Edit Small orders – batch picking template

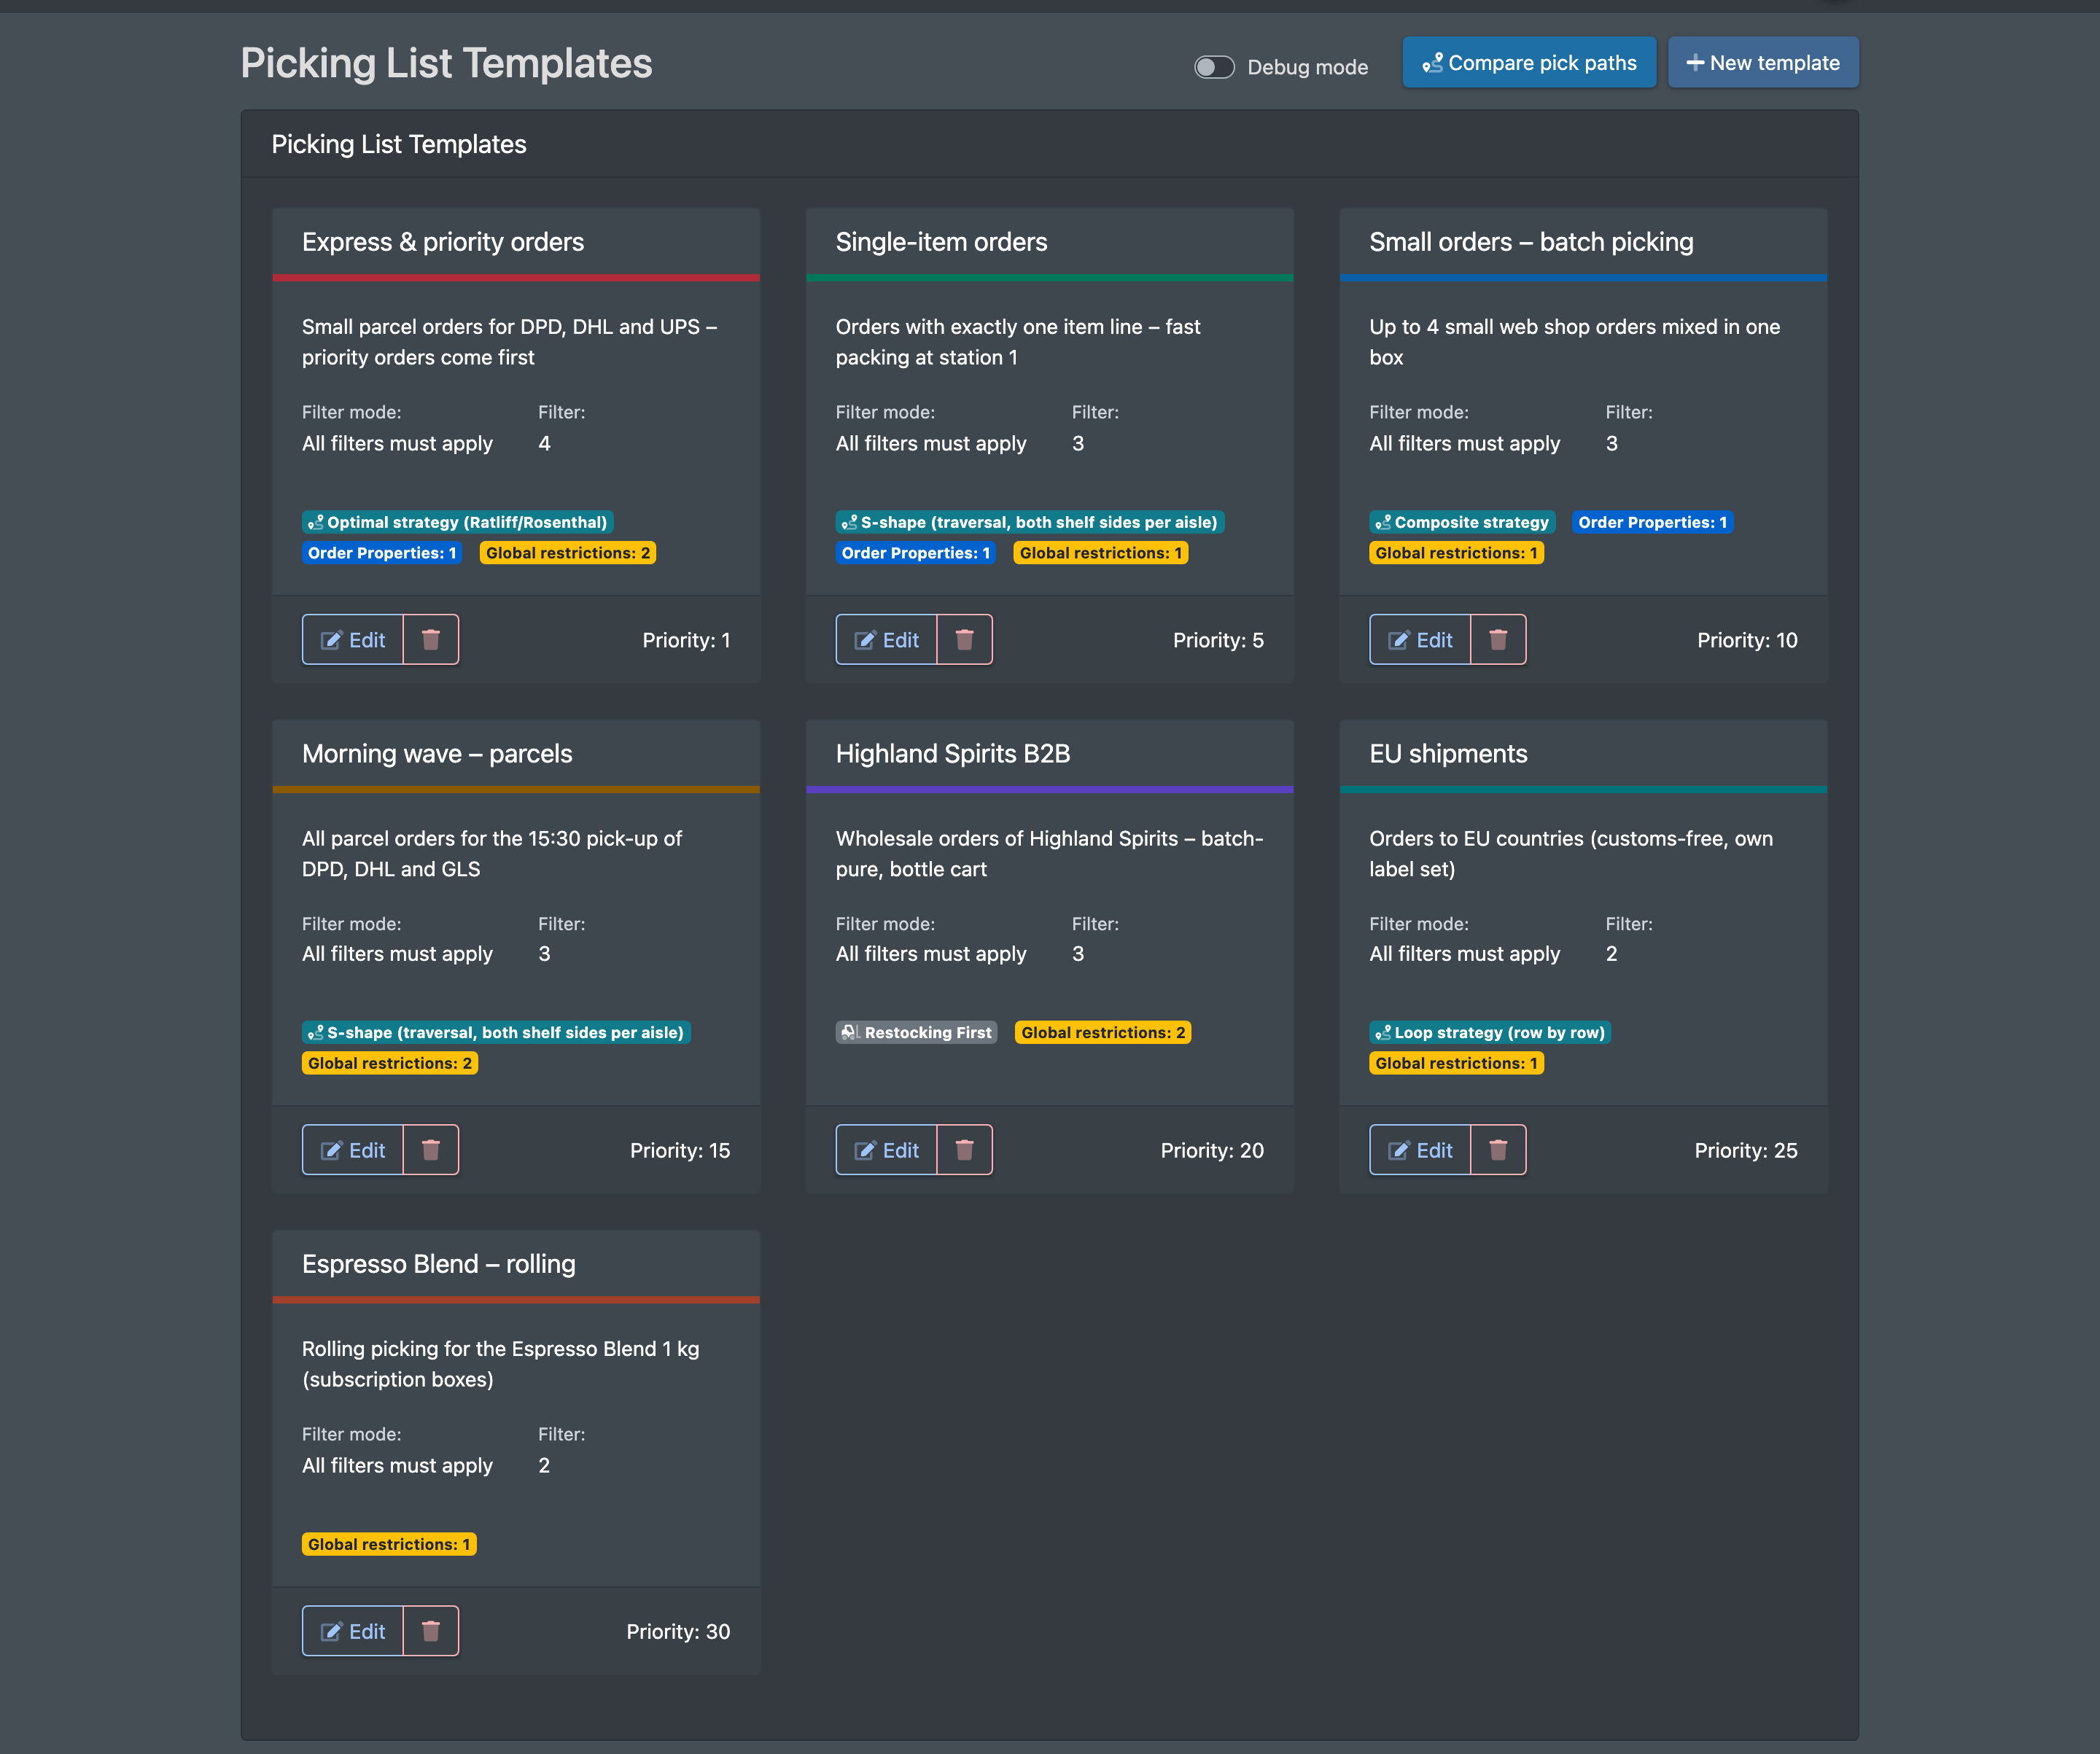(x=1420, y=640)
